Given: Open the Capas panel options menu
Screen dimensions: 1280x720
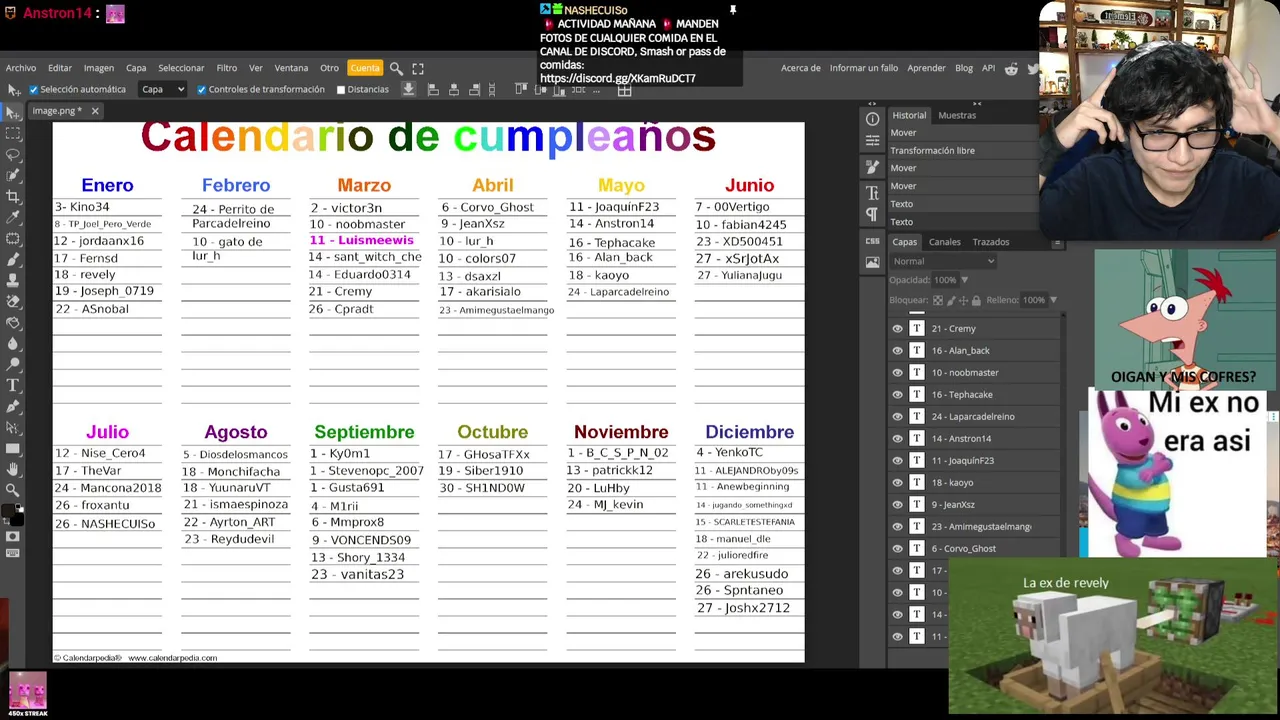Looking at the screenshot, I should point(1057,242).
